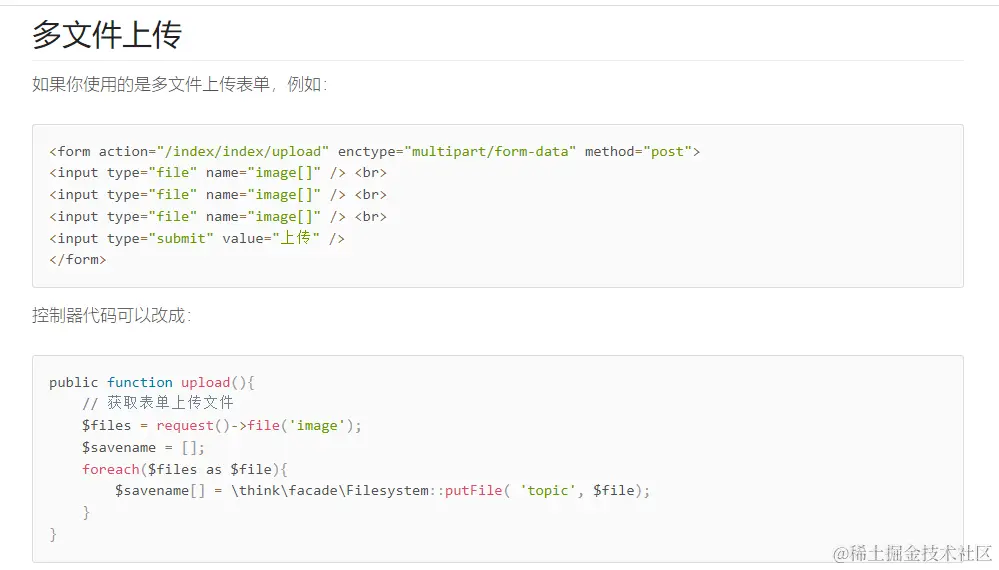Click the 'topic' string argument
Screen dimensions: 999x570
tap(547, 491)
